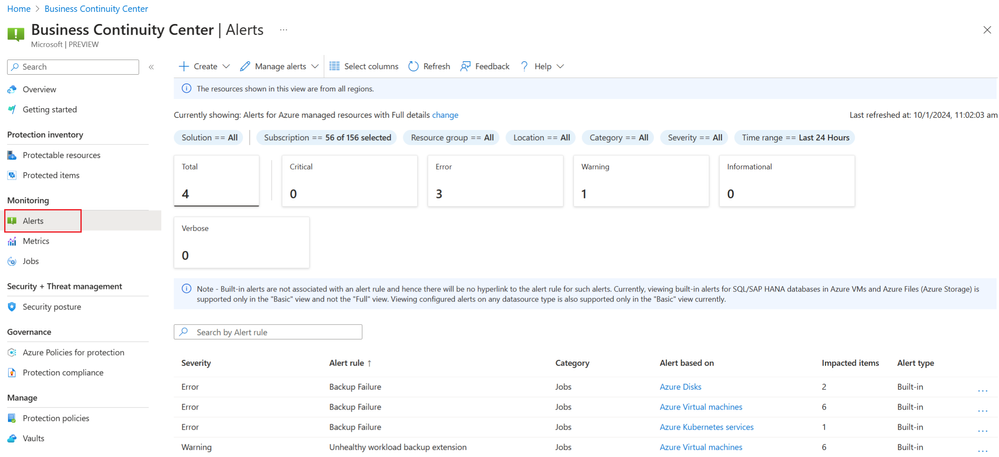Sort by the Impacted items column header
This screenshot has width=999, height=457.
[x=851, y=363]
